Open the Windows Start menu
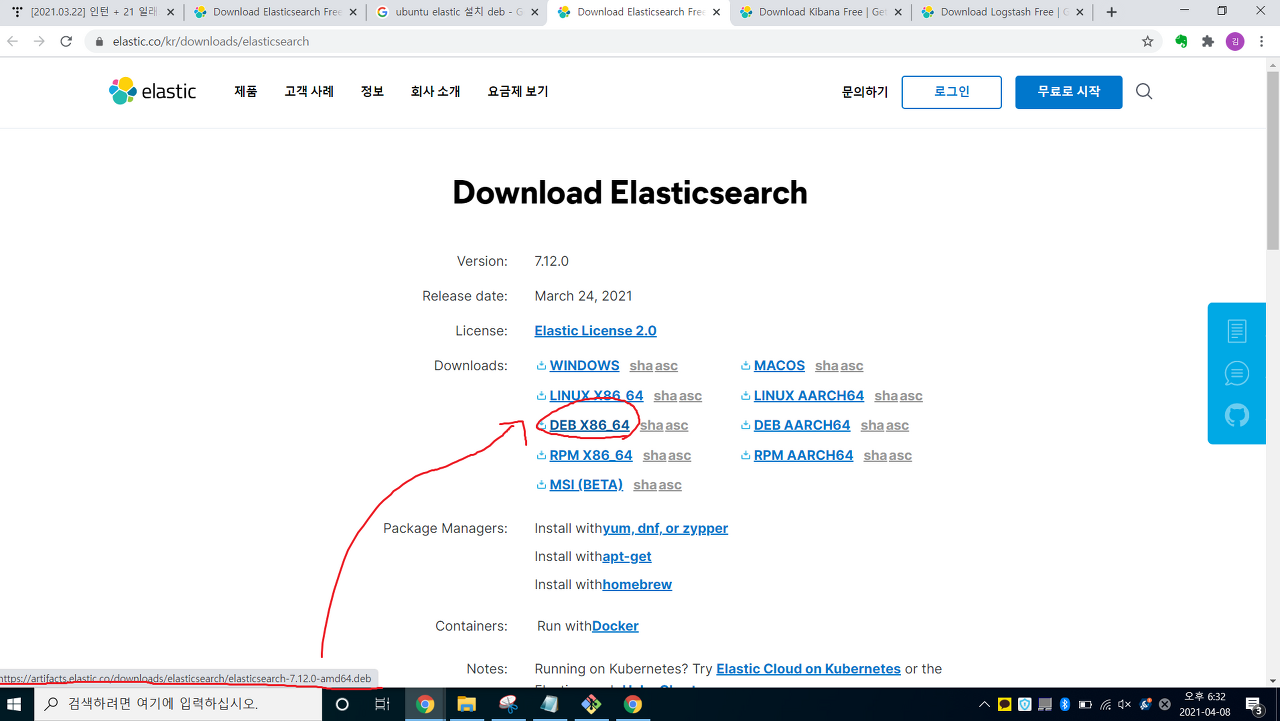Viewport: 1280px width, 721px height. point(16,704)
